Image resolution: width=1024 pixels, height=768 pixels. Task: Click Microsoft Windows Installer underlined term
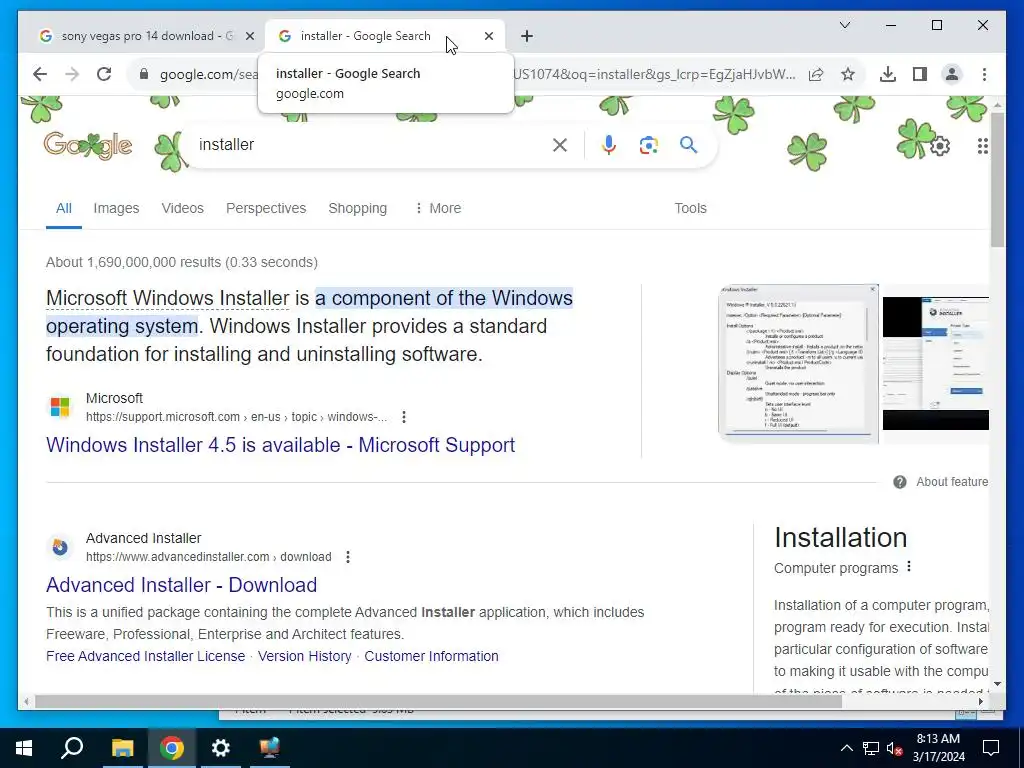[167, 298]
